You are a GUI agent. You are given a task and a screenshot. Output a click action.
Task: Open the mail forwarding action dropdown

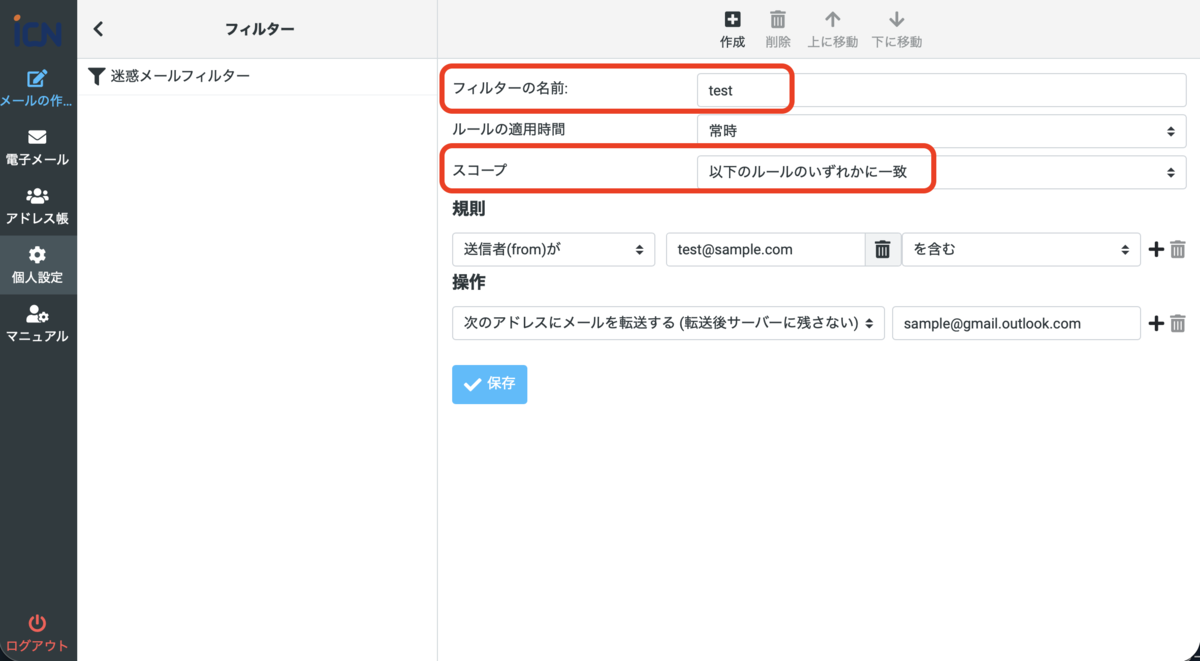coord(666,323)
